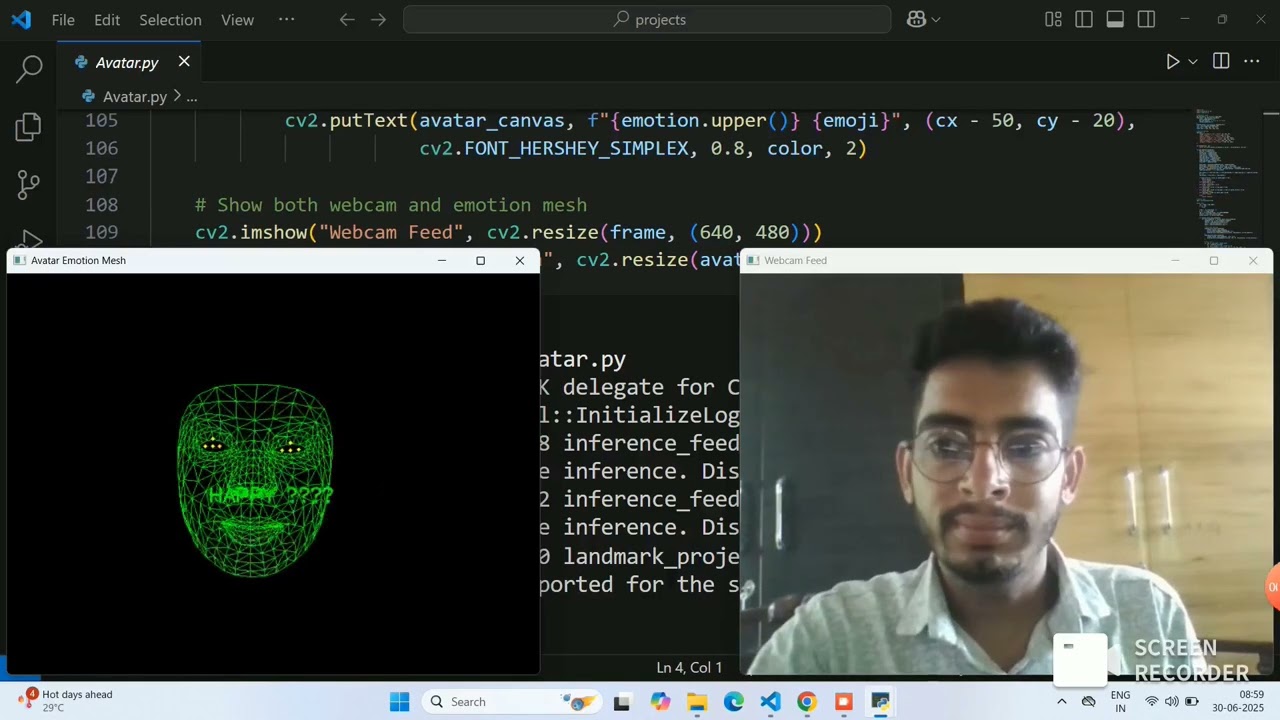Split the editor to the right

tap(1221, 62)
